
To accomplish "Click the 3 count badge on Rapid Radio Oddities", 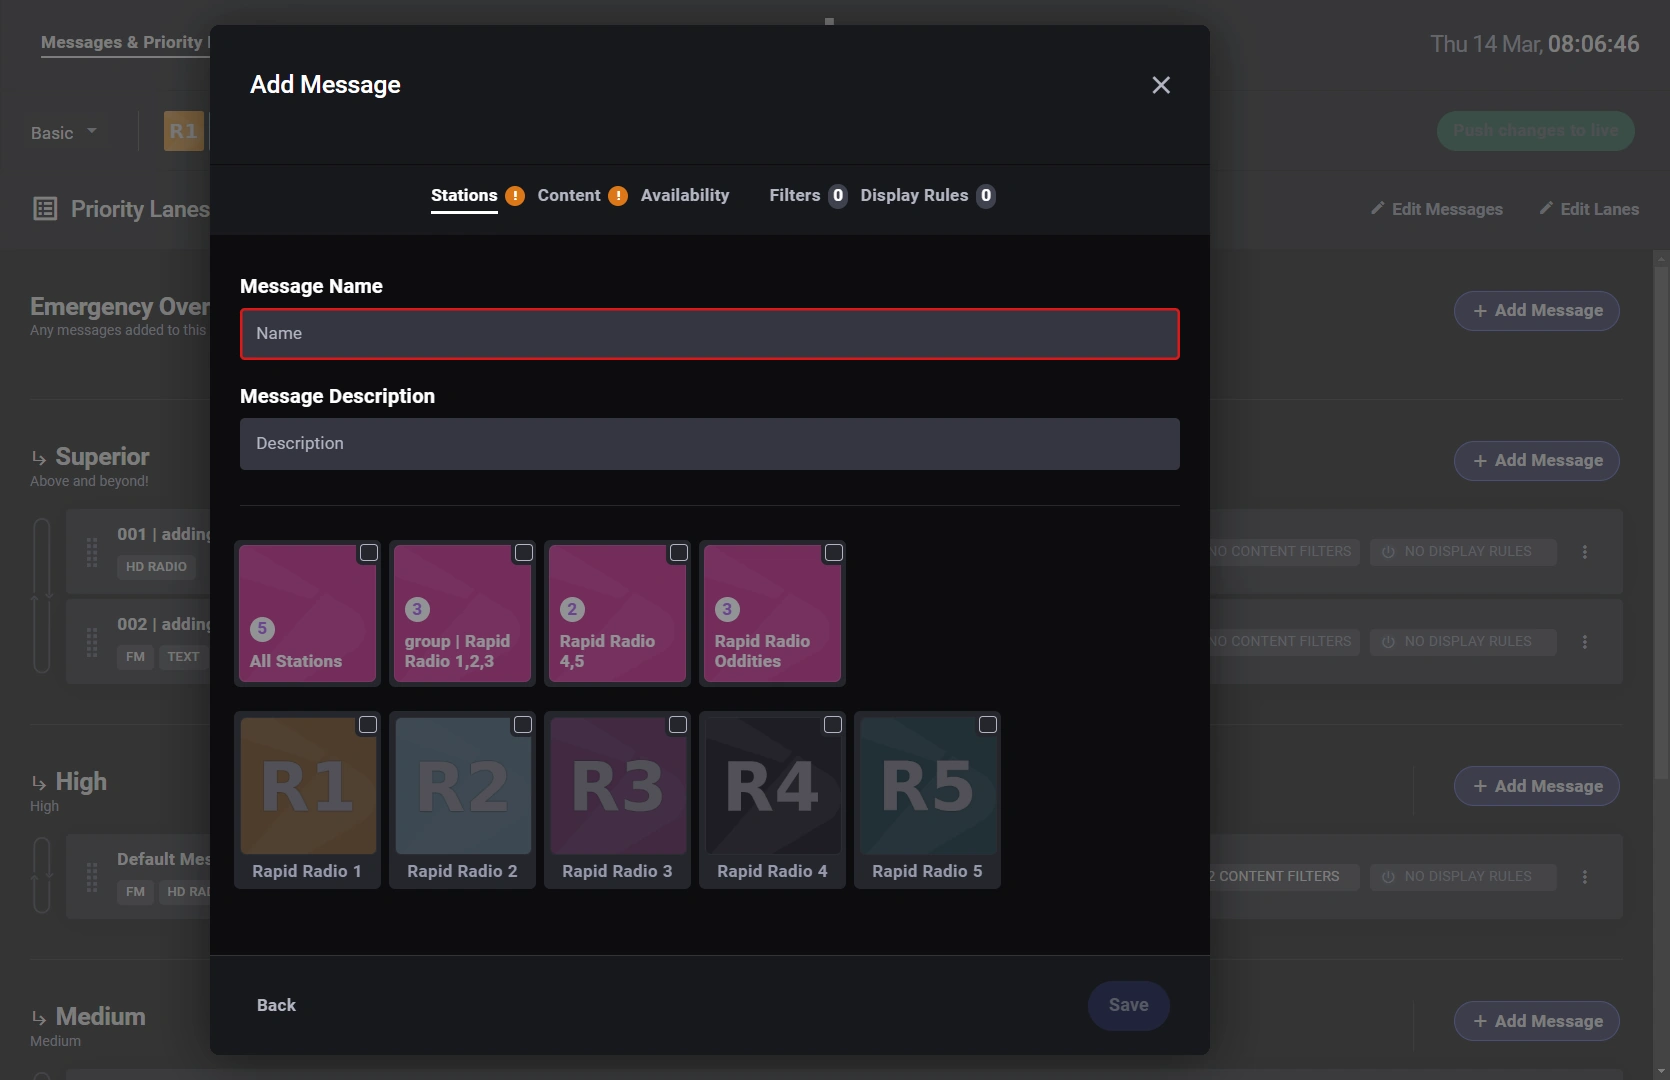I will 727,609.
